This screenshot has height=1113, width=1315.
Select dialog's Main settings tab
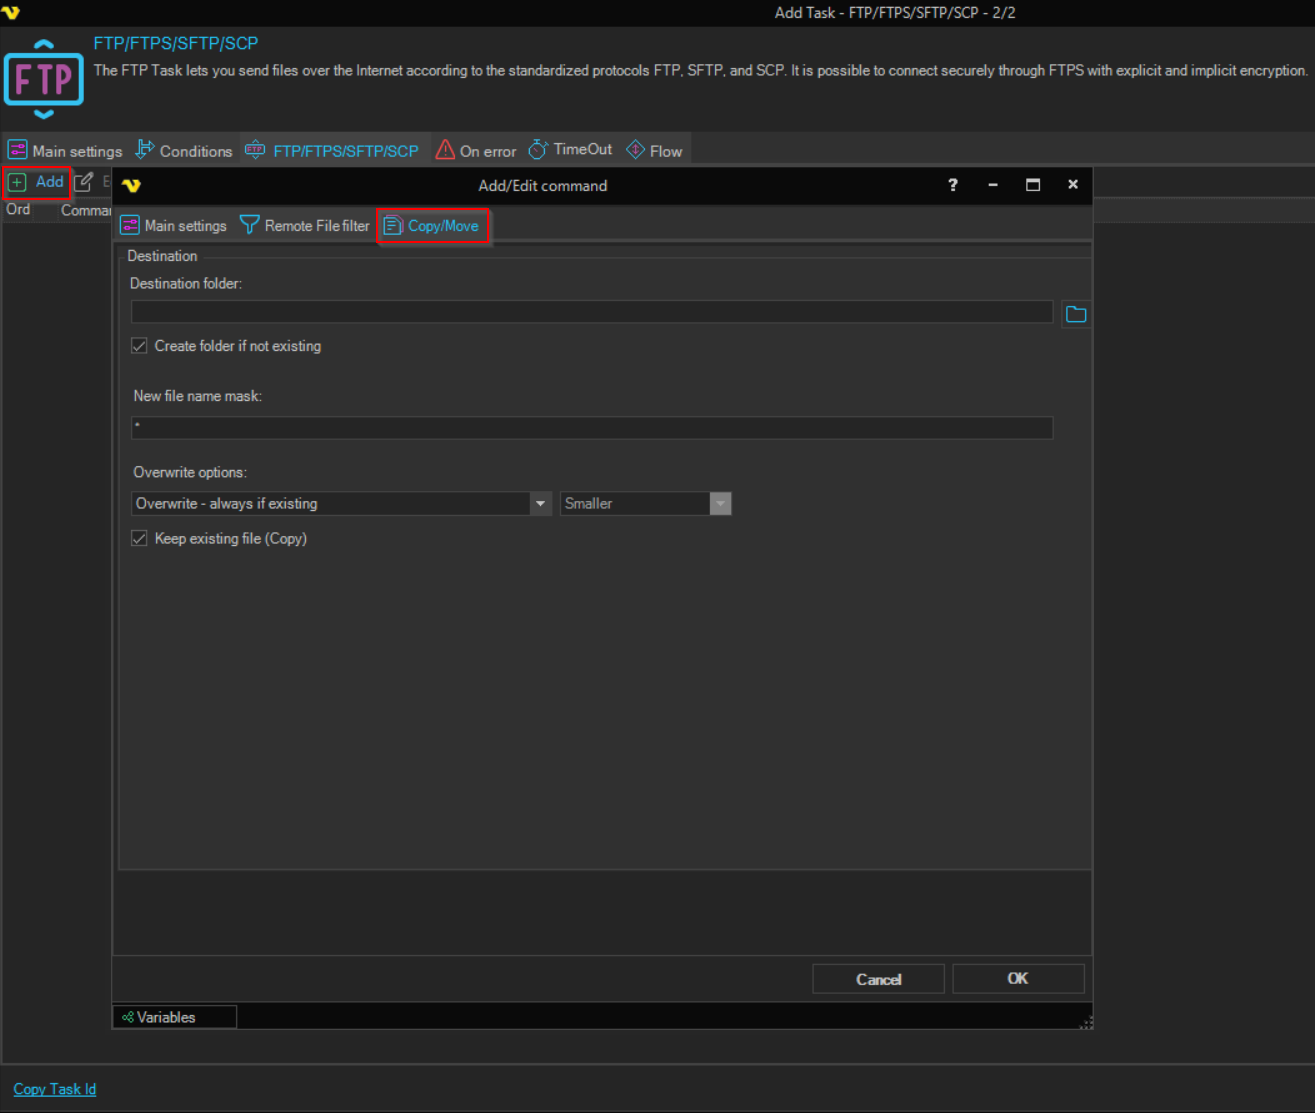point(174,226)
